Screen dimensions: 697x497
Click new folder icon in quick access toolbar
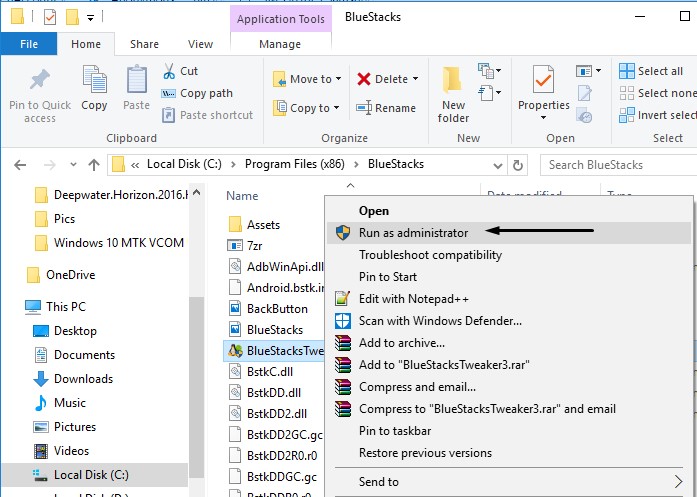[72, 18]
